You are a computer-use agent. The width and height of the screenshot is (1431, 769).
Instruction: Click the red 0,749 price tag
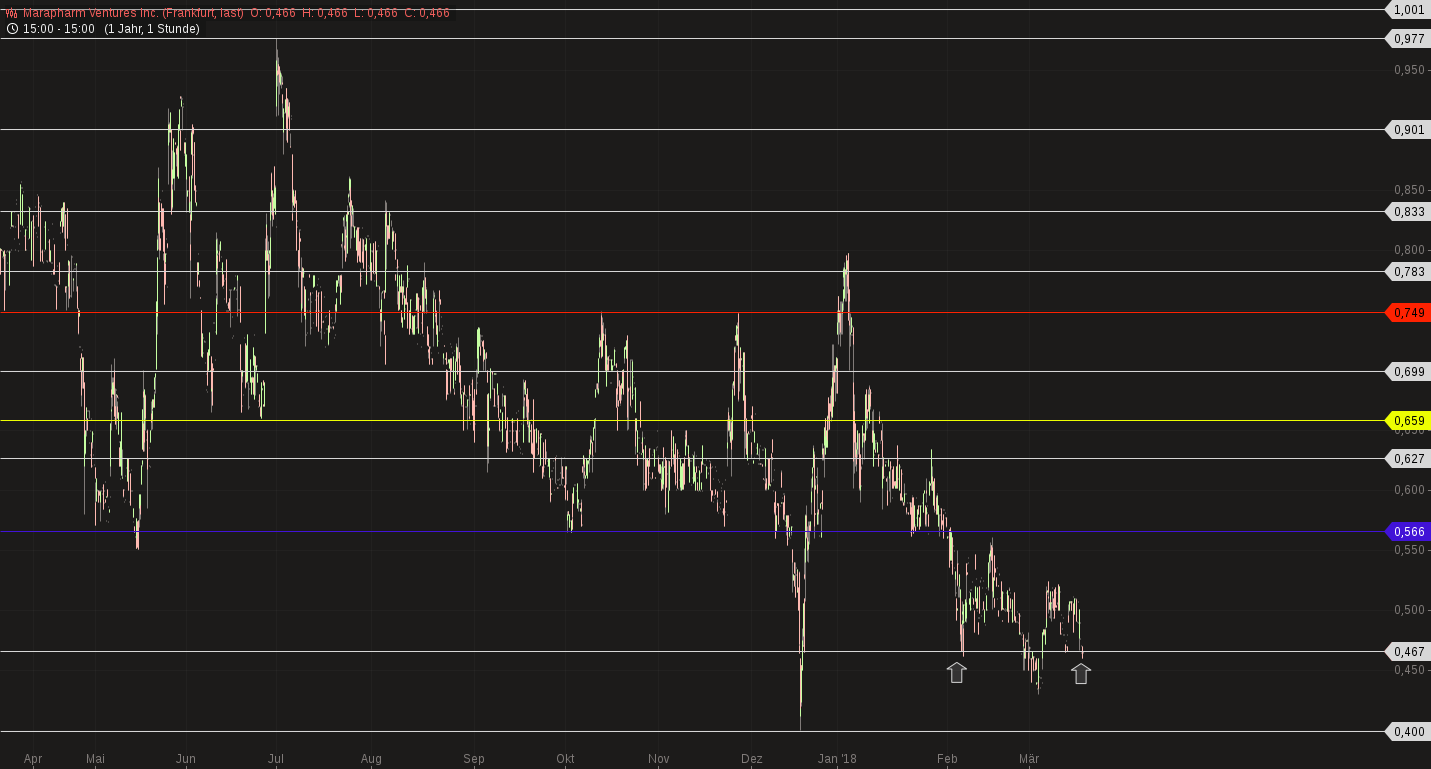1408,313
